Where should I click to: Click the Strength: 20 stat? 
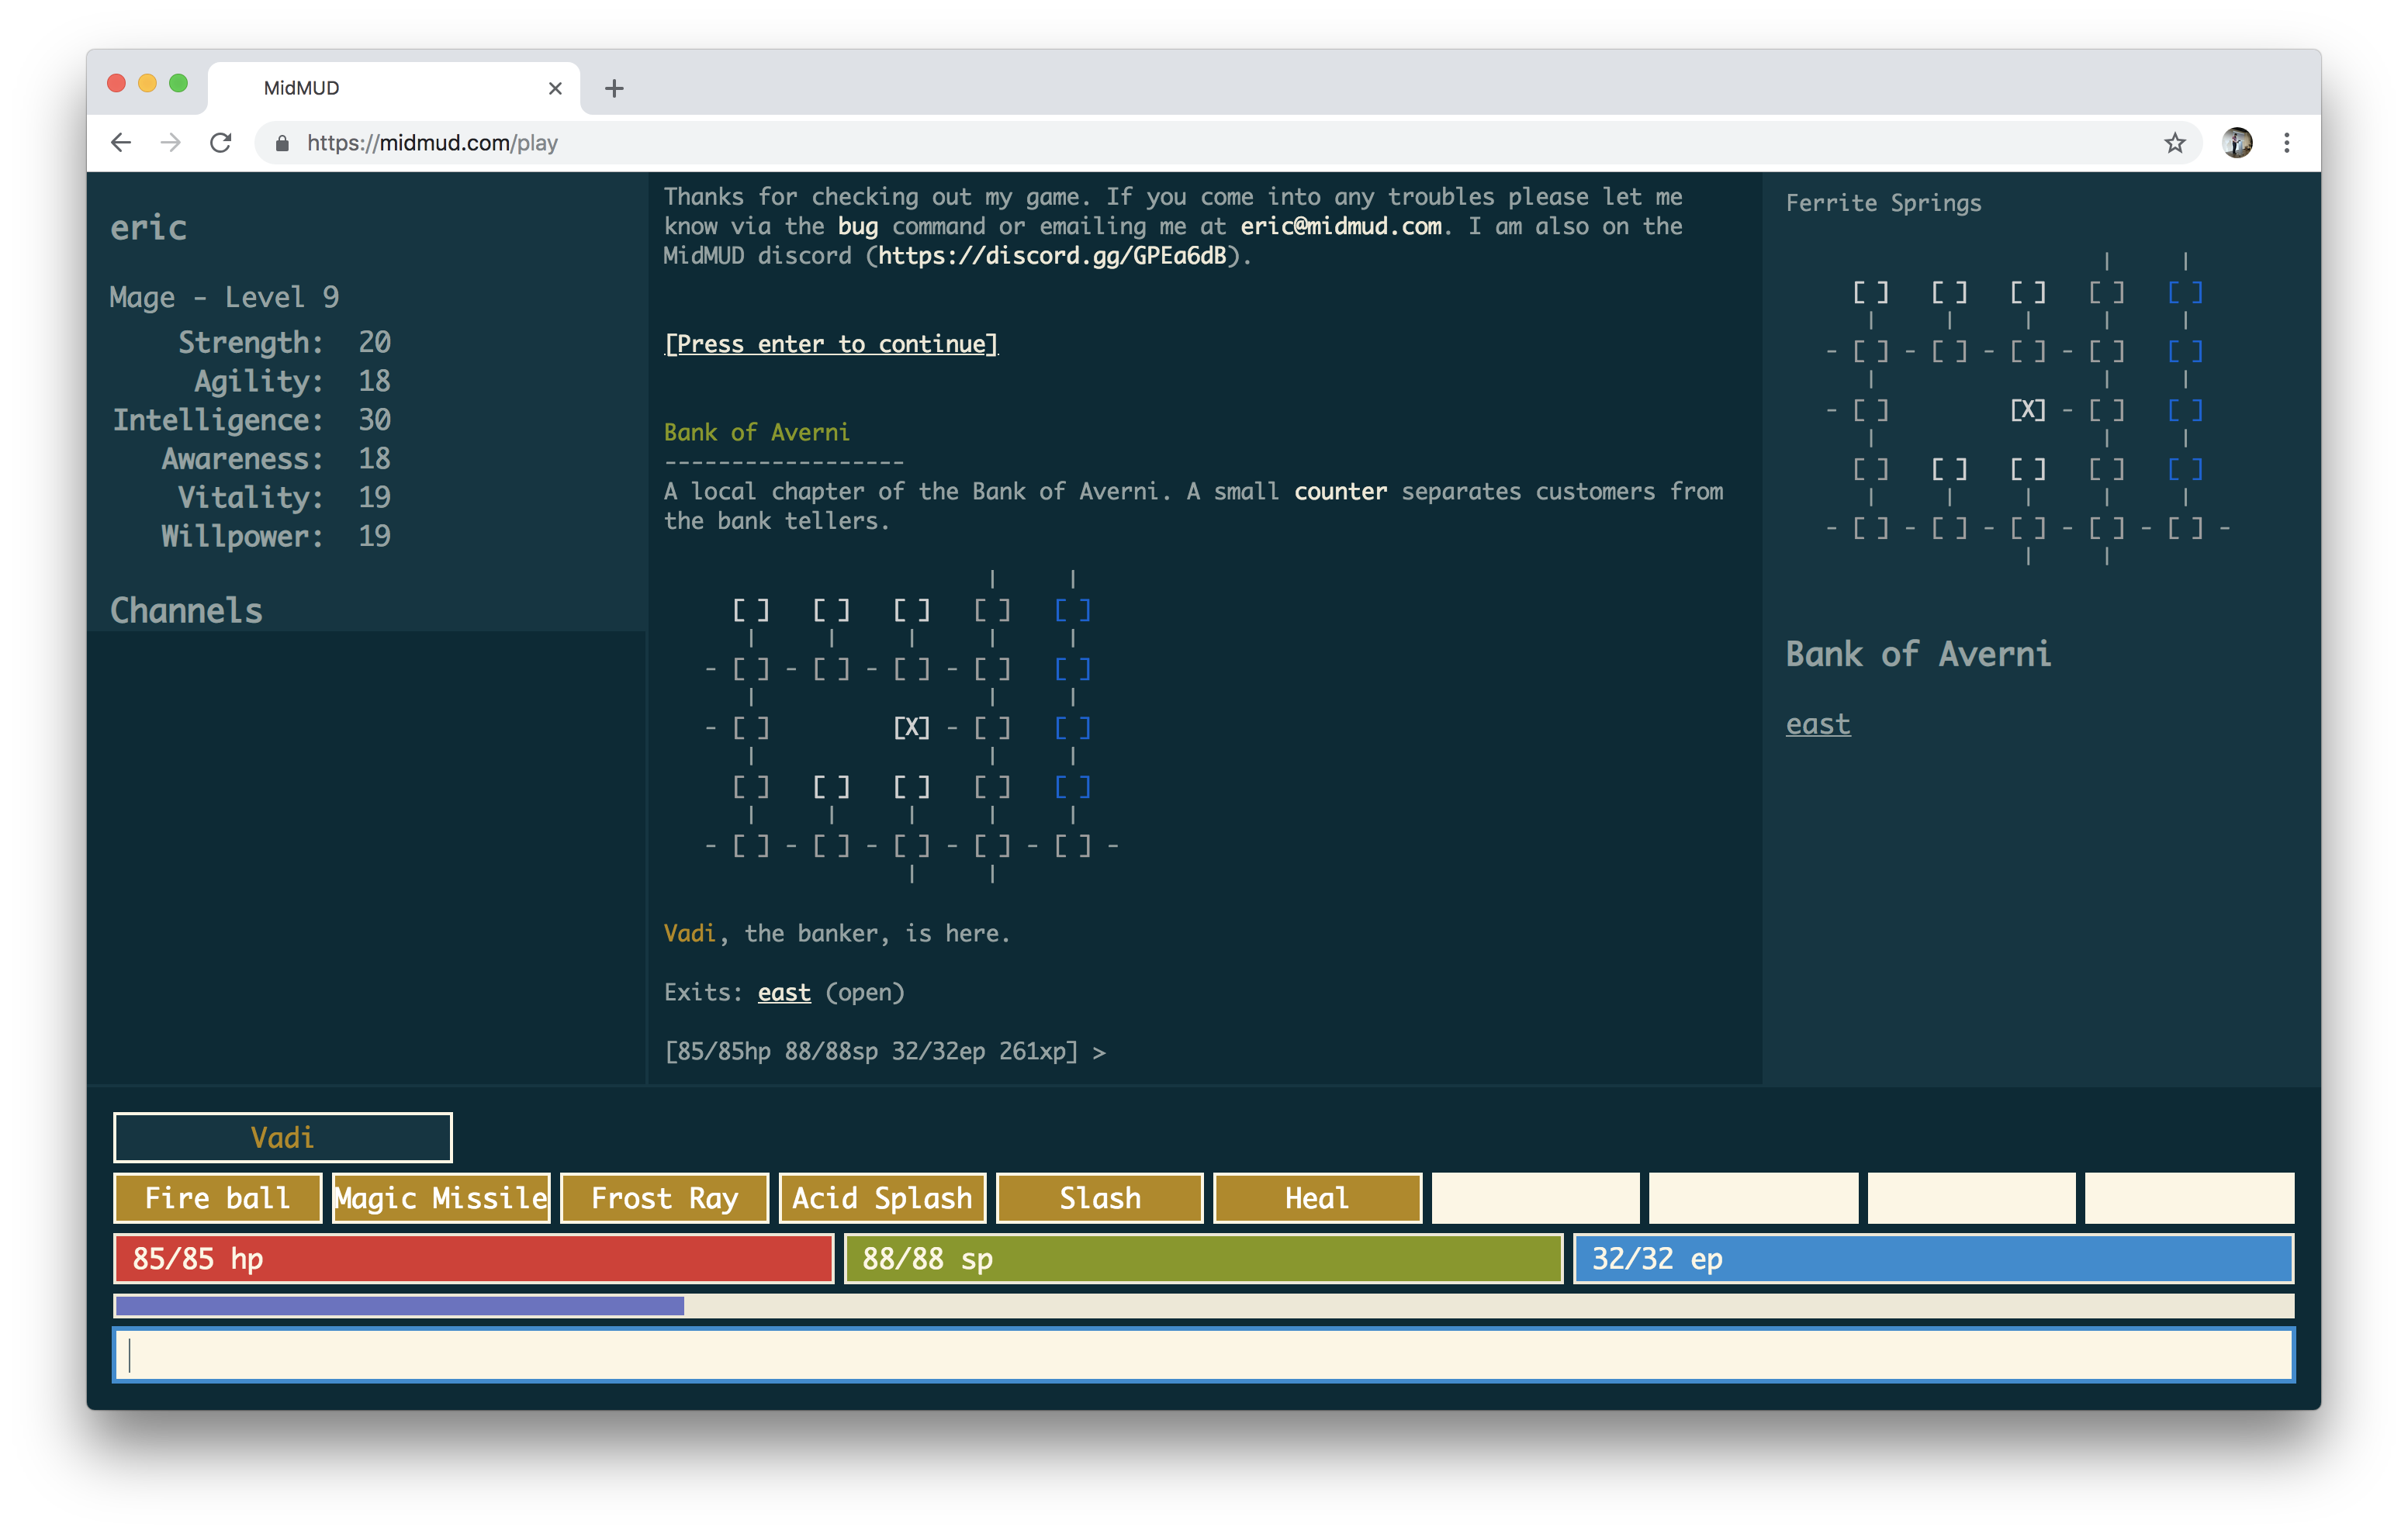[x=284, y=342]
